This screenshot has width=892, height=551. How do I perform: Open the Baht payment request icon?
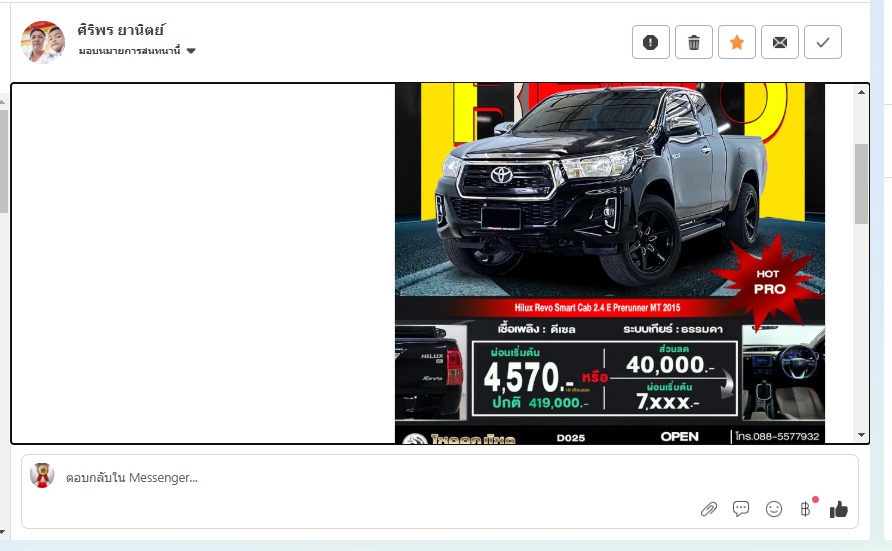(x=806, y=508)
